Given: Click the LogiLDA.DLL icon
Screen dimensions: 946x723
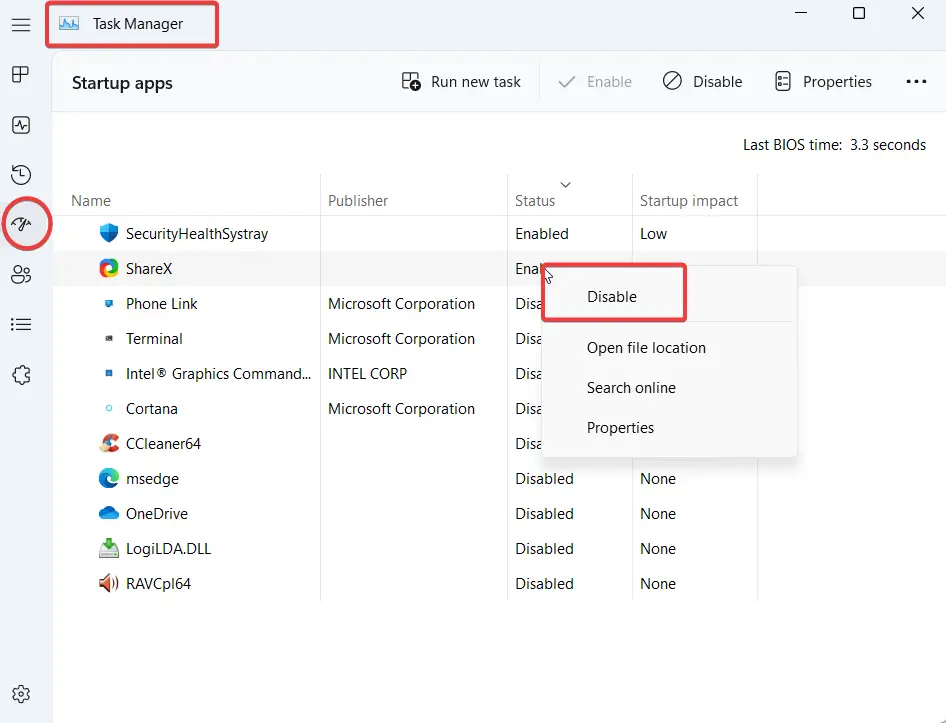Looking at the screenshot, I should click(109, 548).
